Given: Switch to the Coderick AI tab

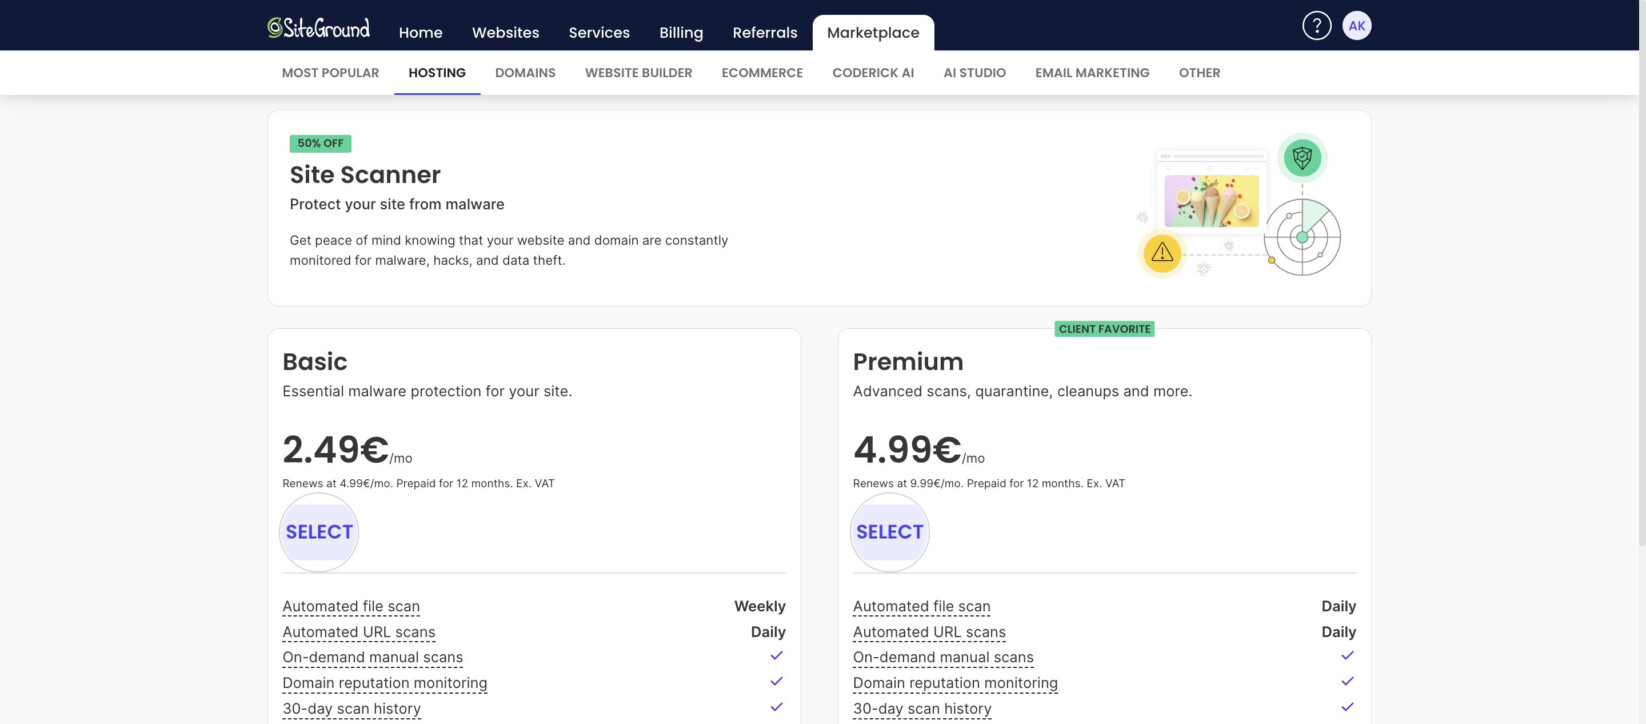Looking at the screenshot, I should pos(873,73).
